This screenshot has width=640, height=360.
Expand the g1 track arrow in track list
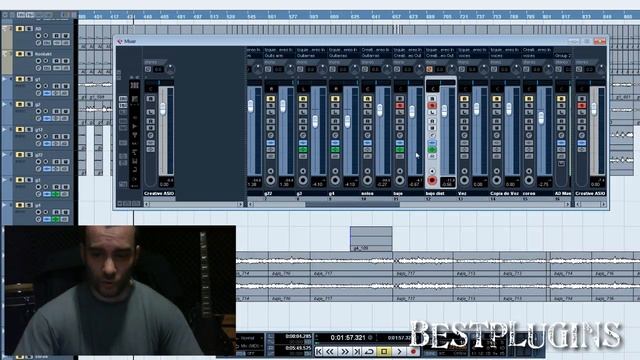(4, 79)
